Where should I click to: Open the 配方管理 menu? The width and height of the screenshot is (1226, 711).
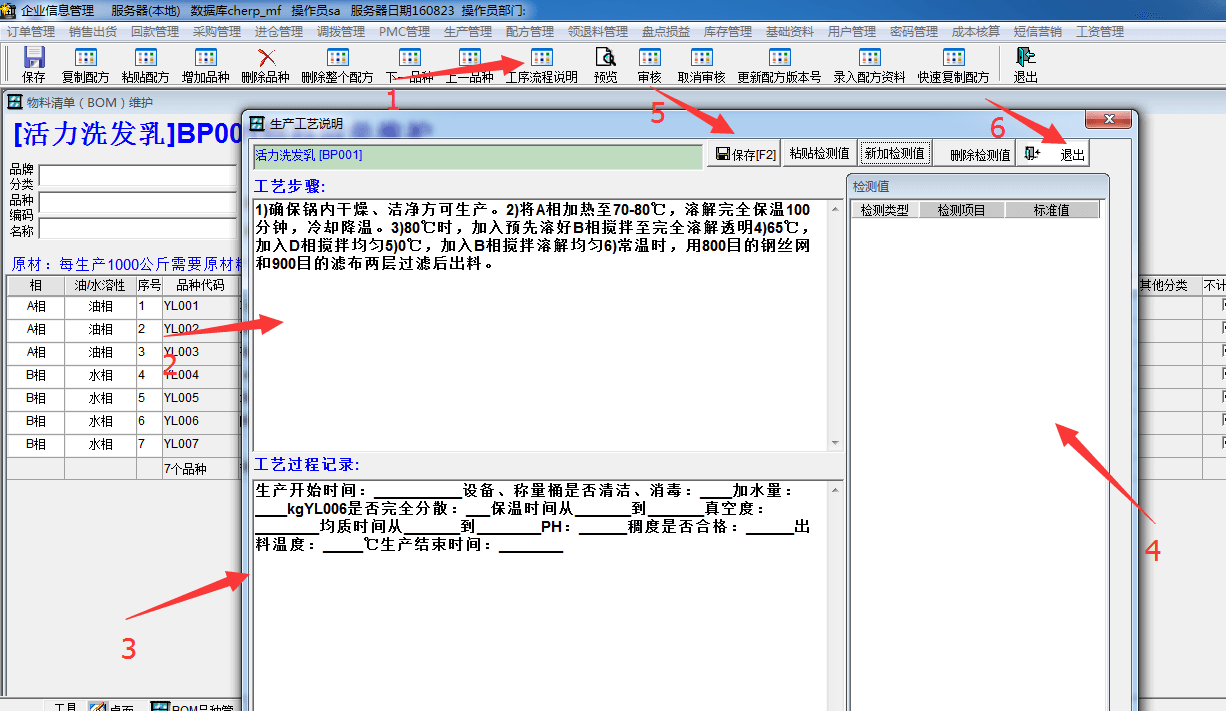(x=529, y=31)
